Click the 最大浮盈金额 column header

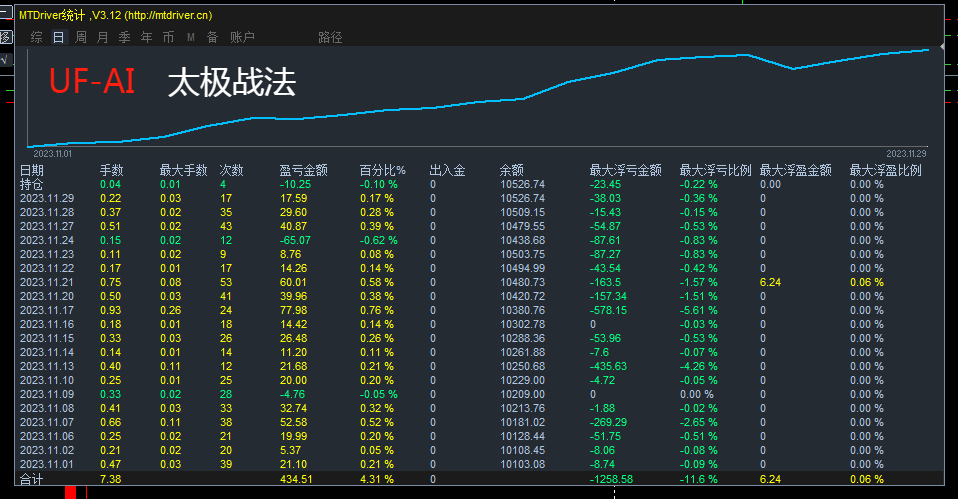pos(795,170)
